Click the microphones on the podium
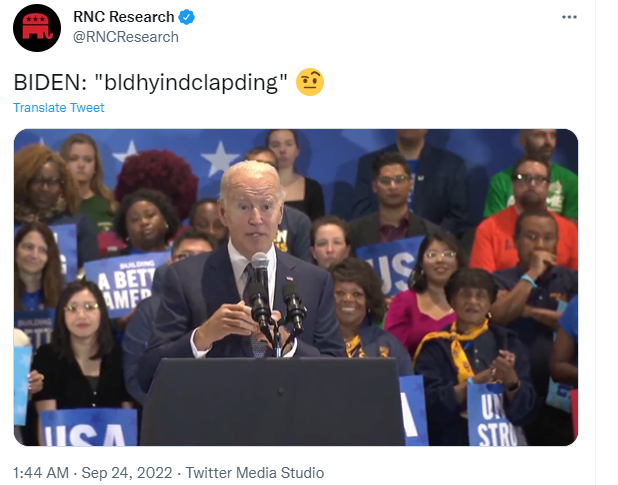 point(276,297)
